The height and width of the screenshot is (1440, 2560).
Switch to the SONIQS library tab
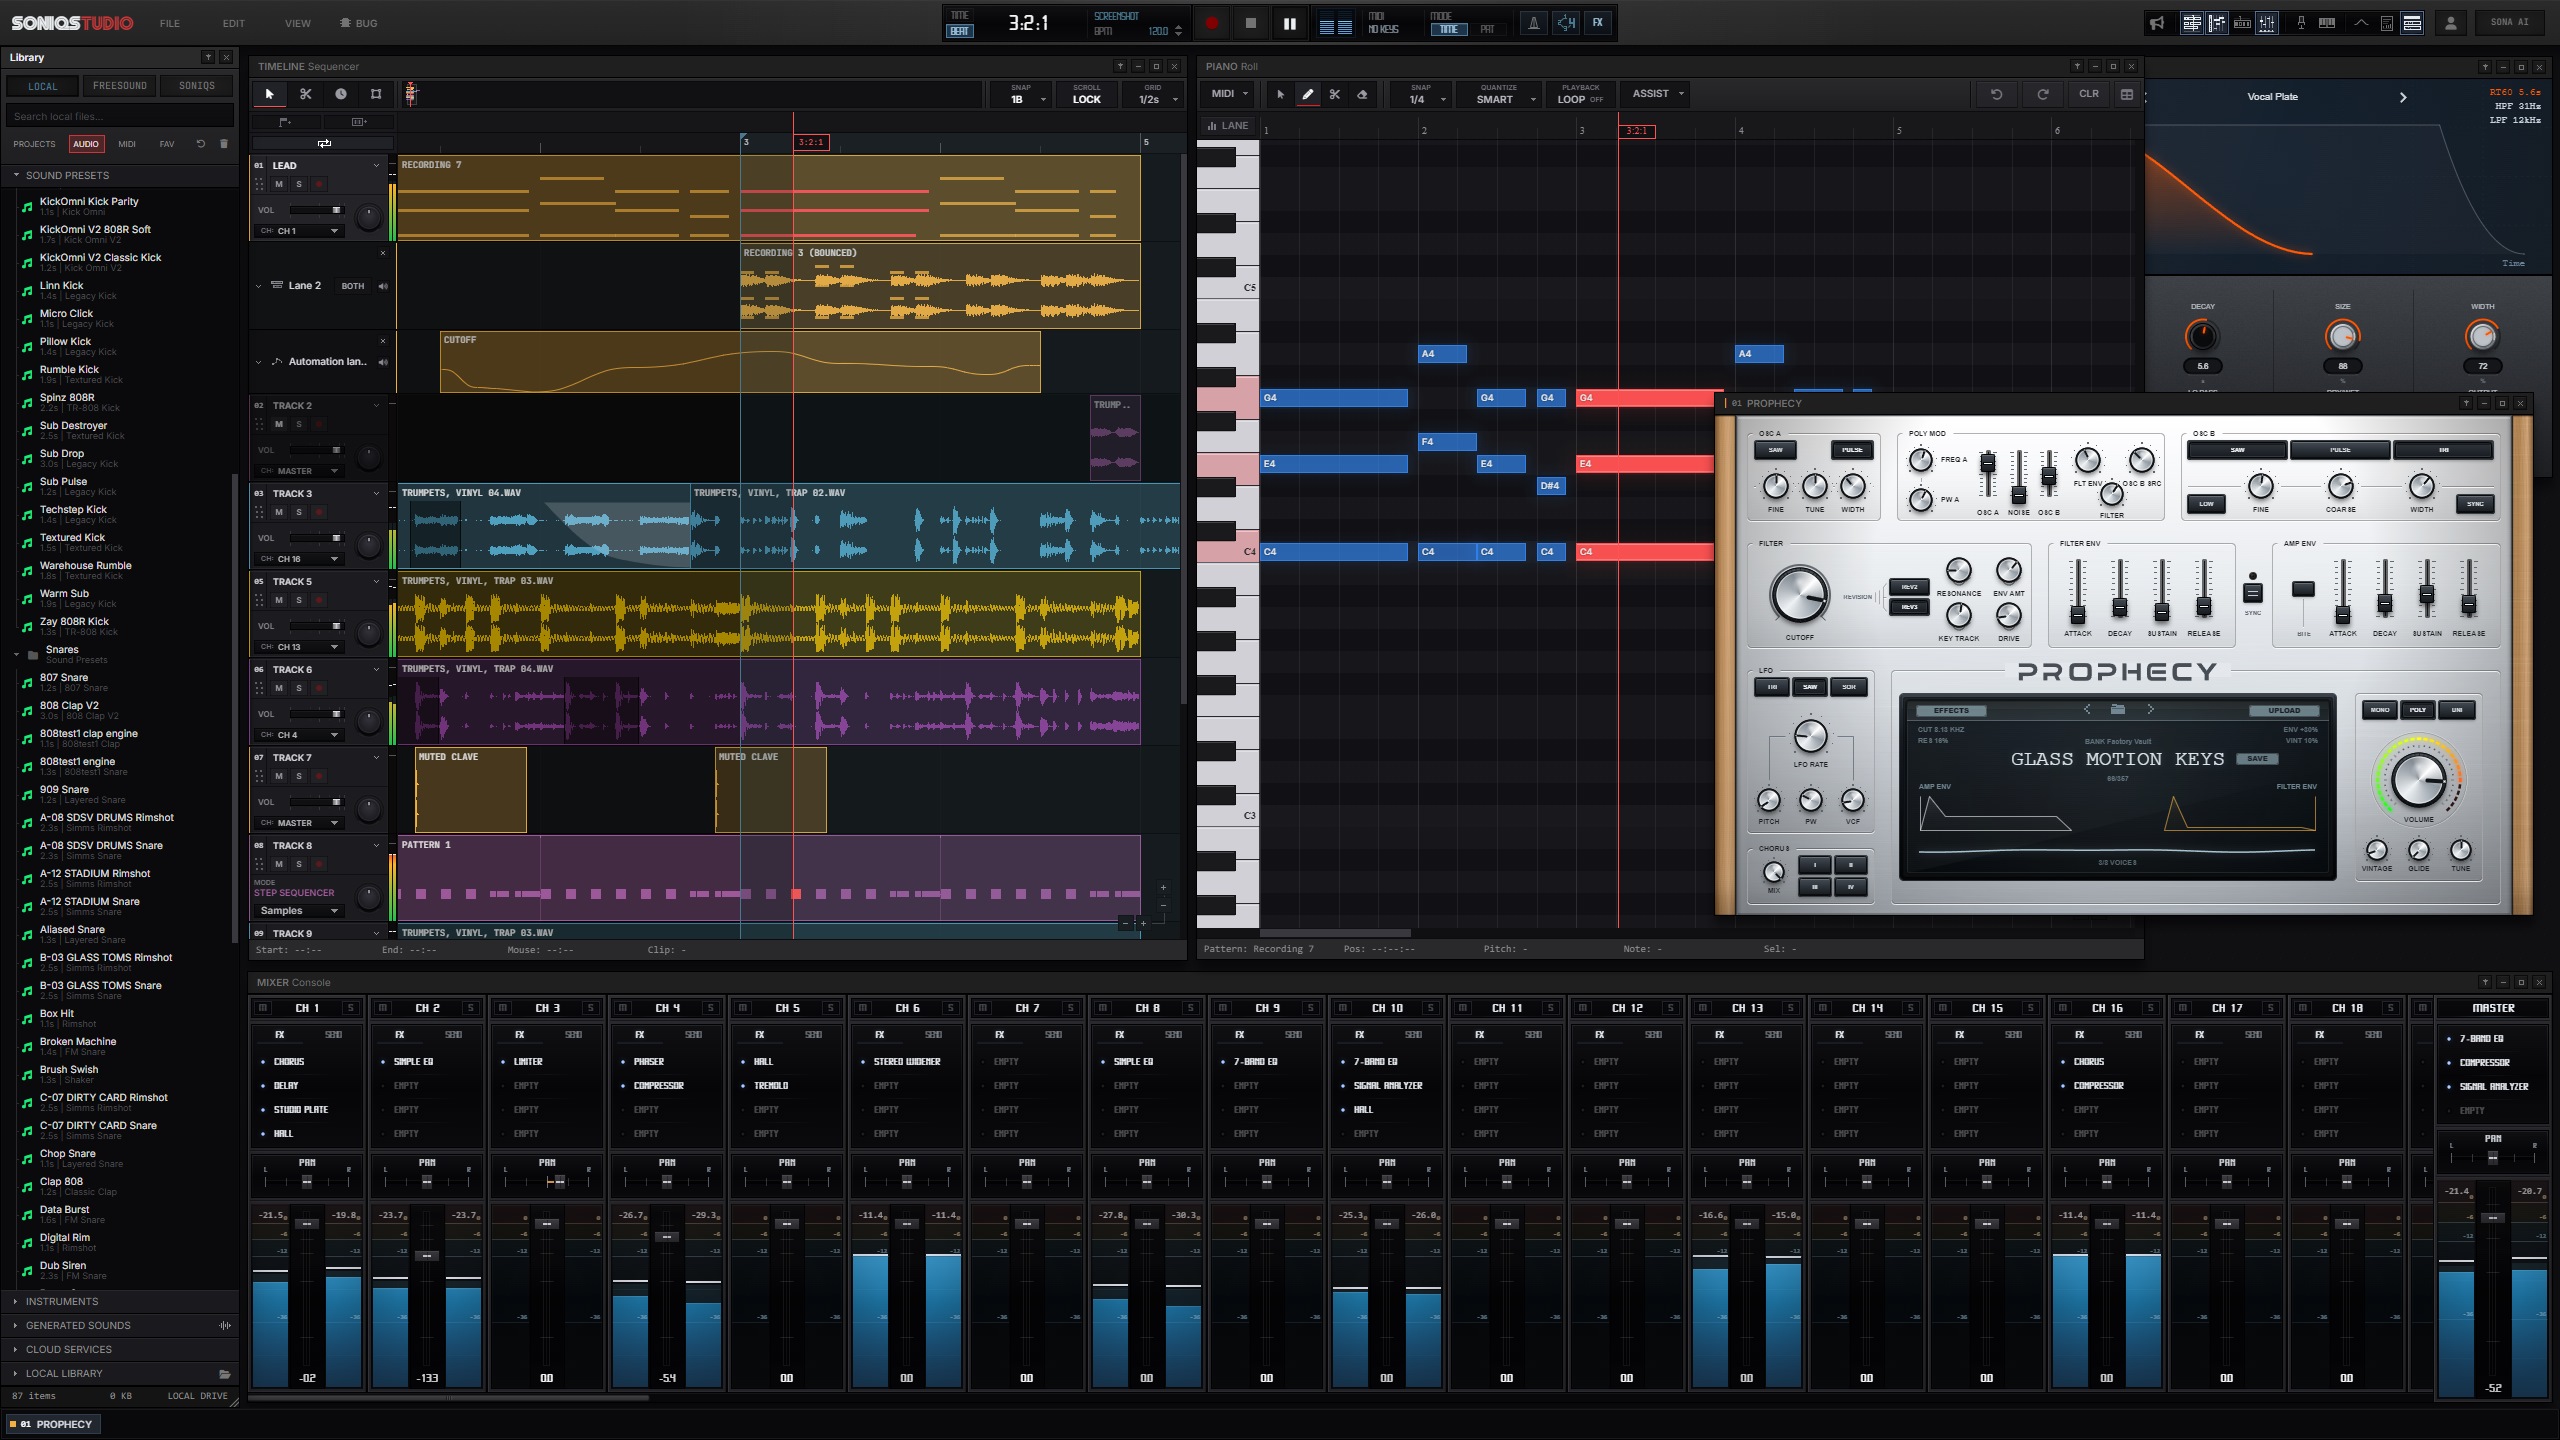[197, 86]
